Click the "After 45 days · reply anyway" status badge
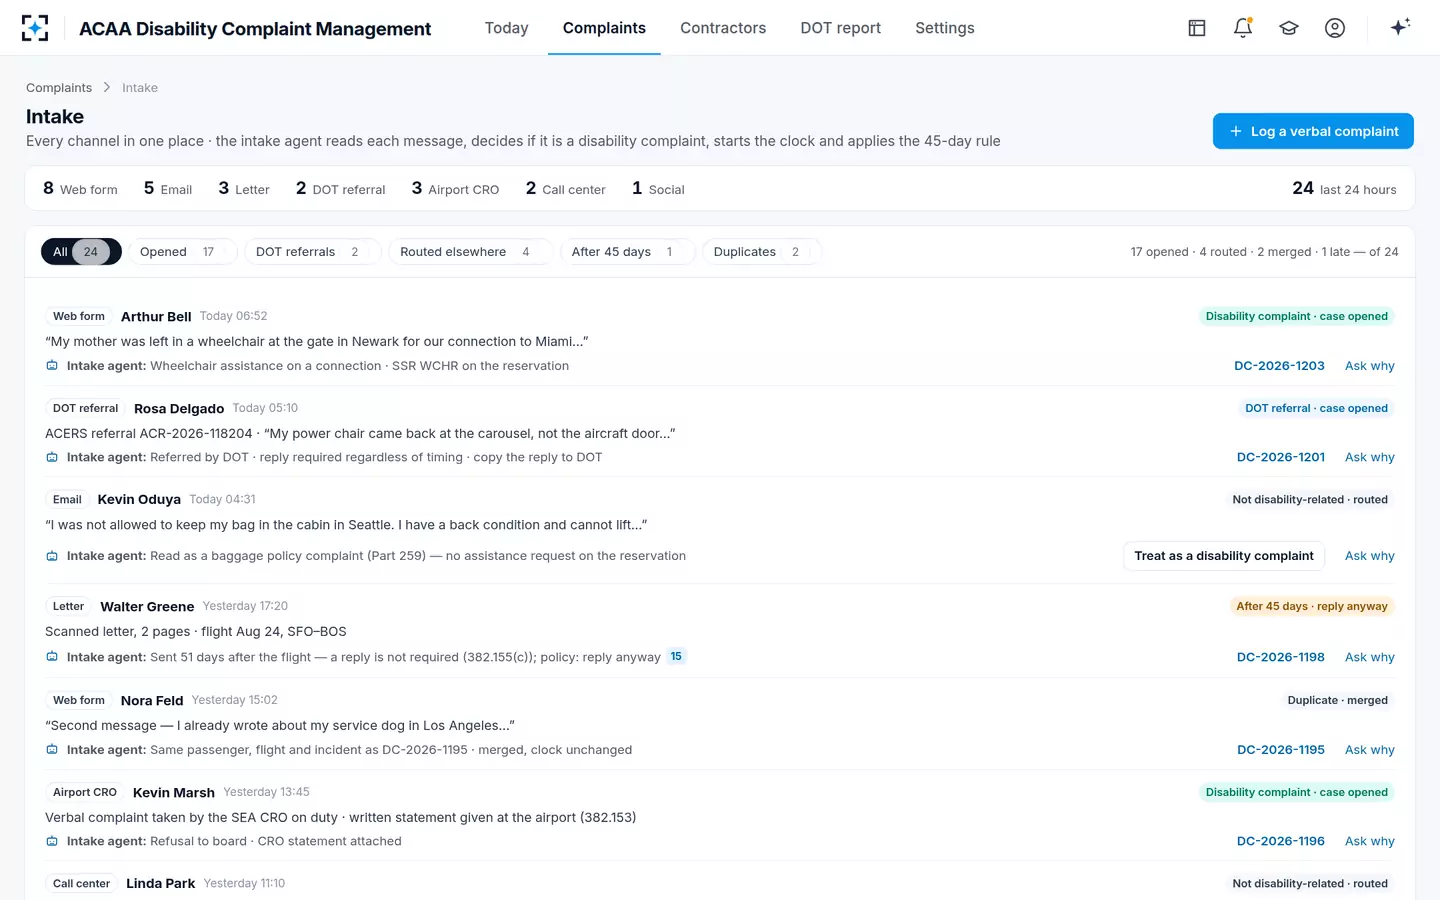This screenshot has width=1440, height=900. [x=1312, y=606]
